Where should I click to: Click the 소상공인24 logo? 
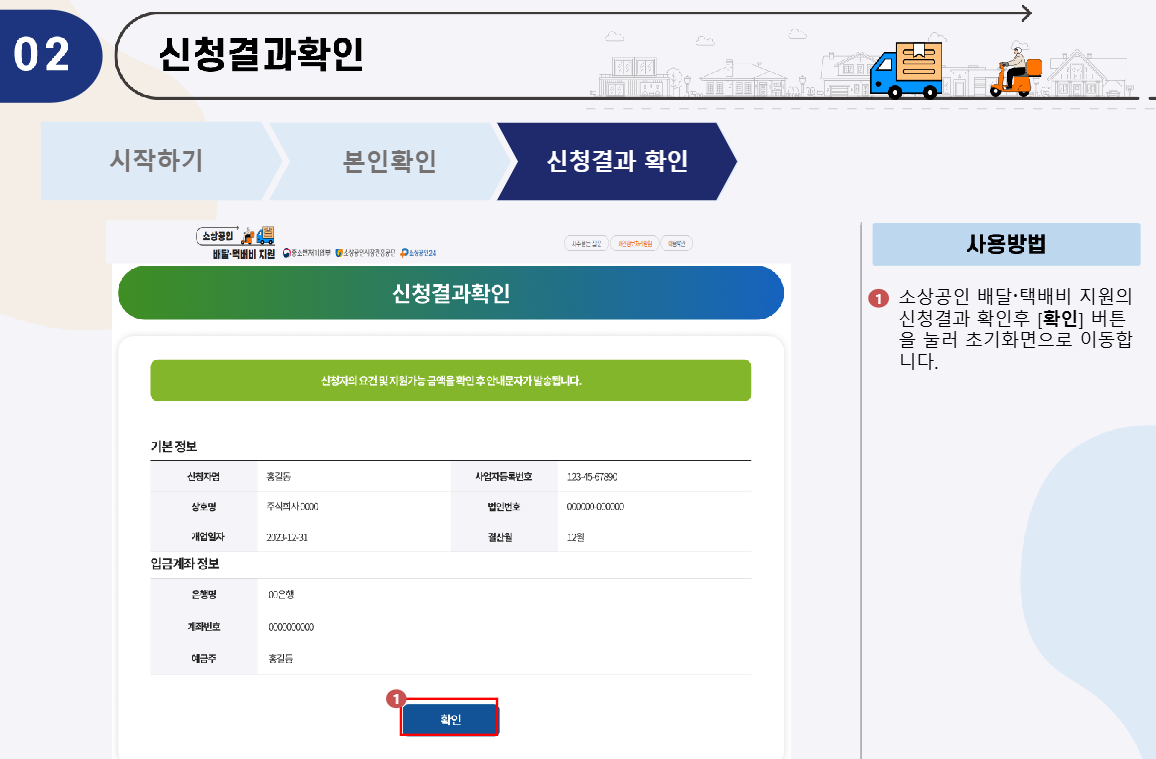pyautogui.click(x=418, y=253)
